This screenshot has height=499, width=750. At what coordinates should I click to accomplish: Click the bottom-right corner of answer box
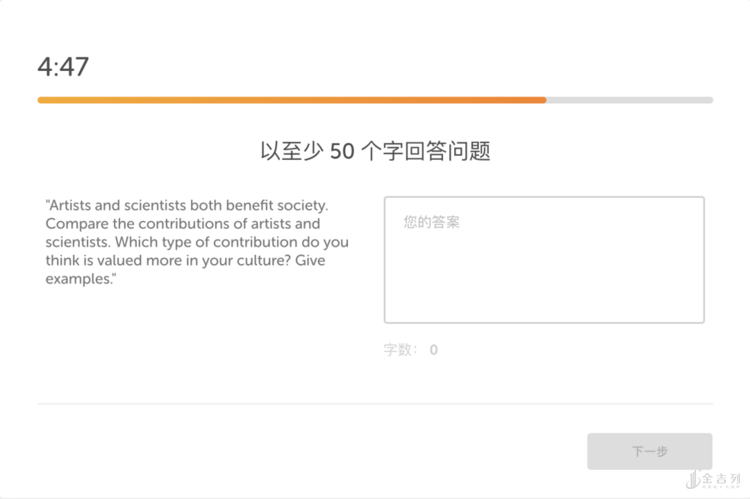pyautogui.click(x=701, y=320)
